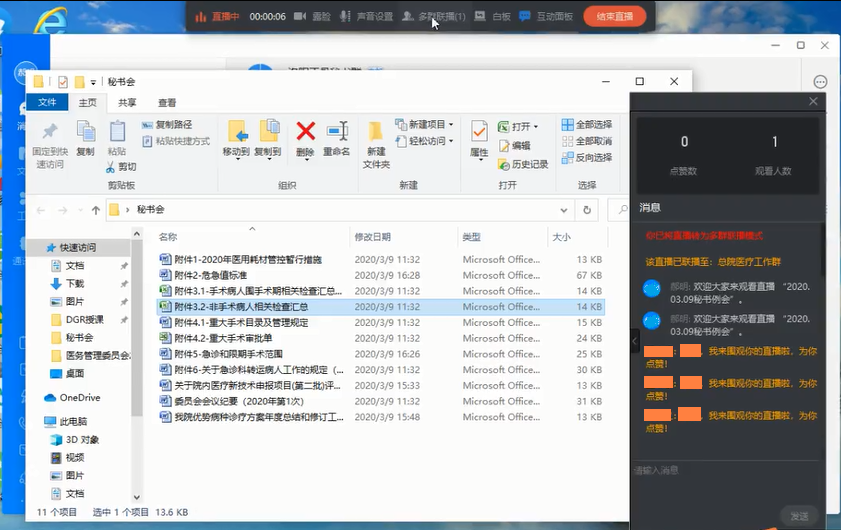The height and width of the screenshot is (530, 841).
Task: Open Sound settings (声音设置) in live bar
Action: pos(366,17)
